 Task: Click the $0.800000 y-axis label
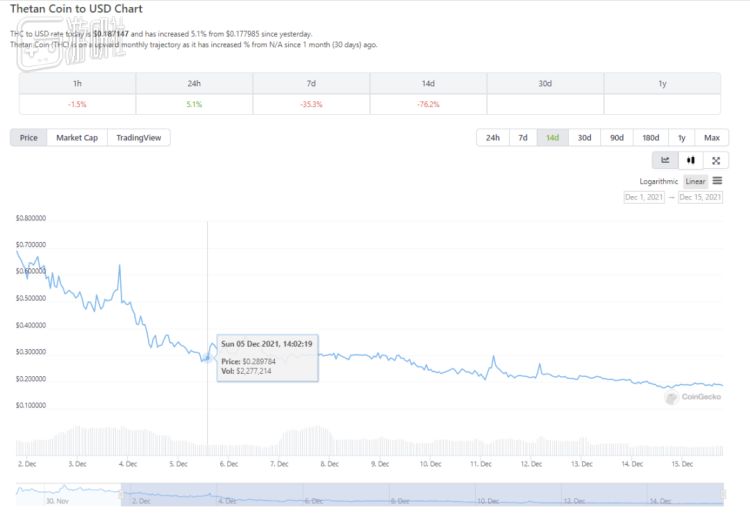(31, 218)
